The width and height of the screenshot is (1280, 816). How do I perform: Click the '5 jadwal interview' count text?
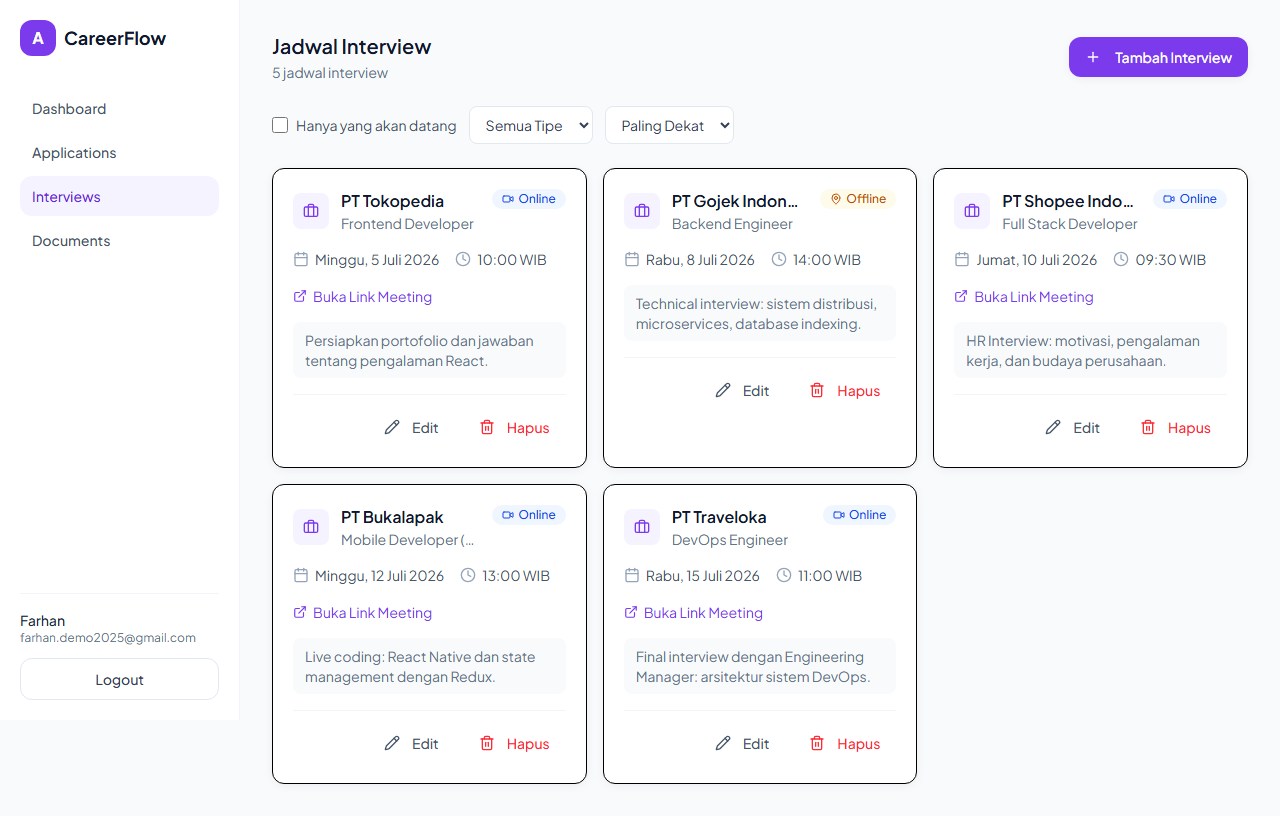(330, 73)
